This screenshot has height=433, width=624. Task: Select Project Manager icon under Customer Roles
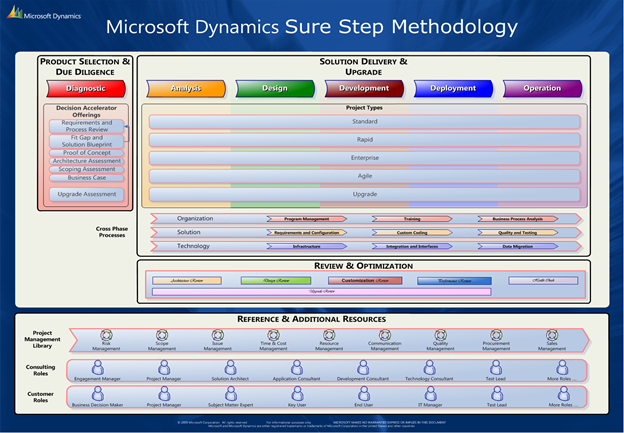coord(164,394)
